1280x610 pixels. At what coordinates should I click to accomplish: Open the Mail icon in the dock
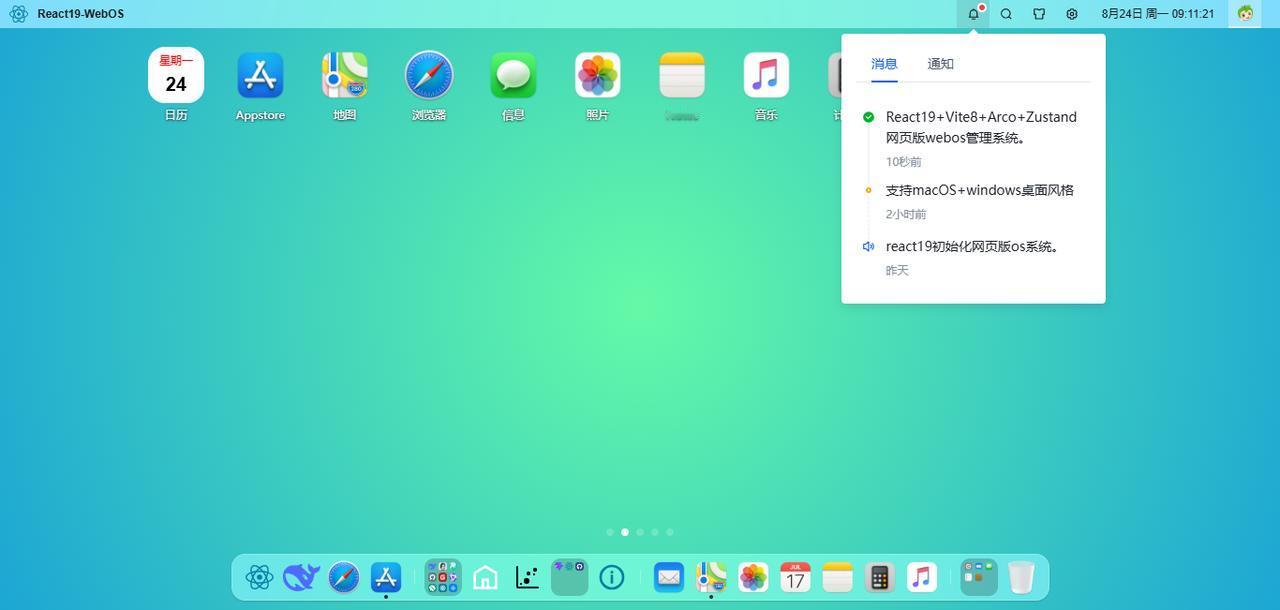tap(668, 577)
